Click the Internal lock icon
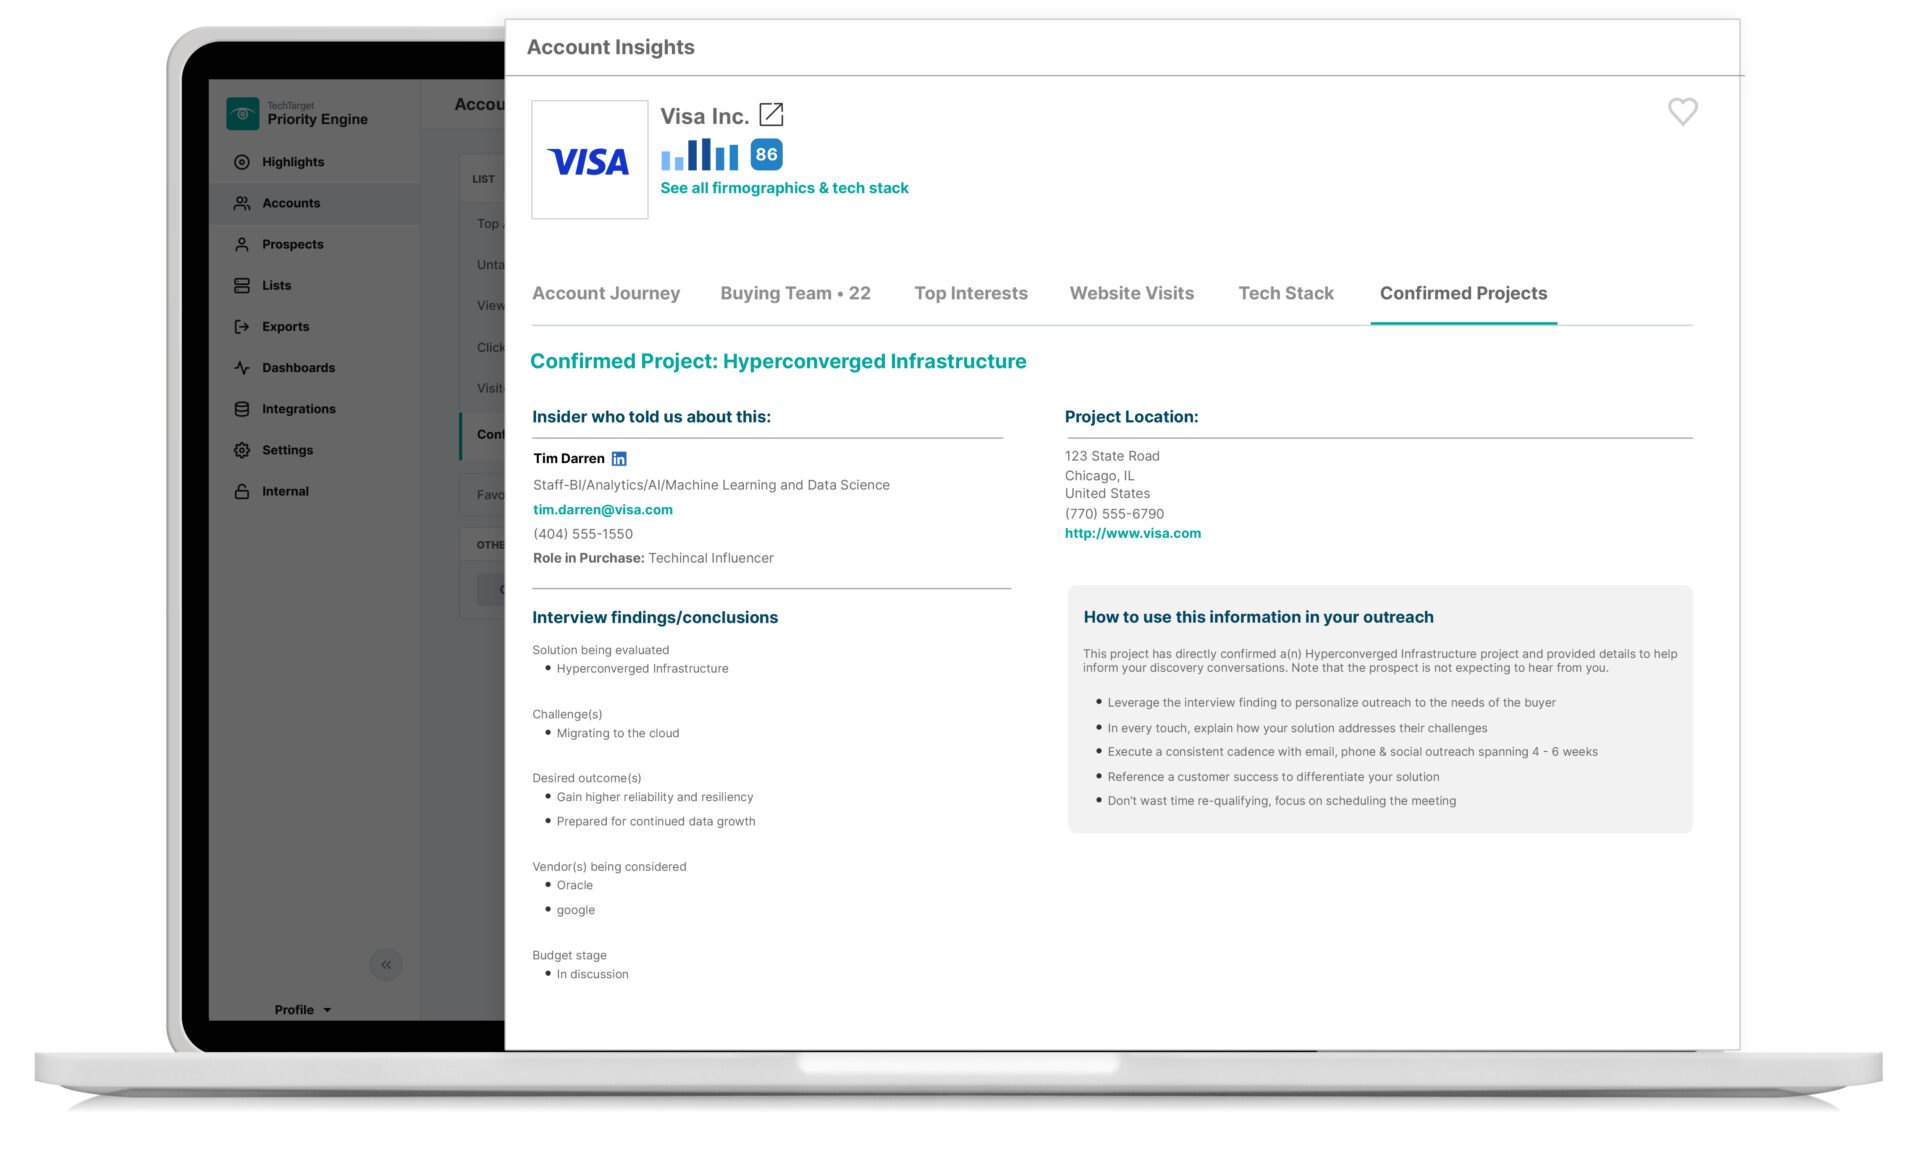Screen dimensions: 1920x1155 pos(242,491)
